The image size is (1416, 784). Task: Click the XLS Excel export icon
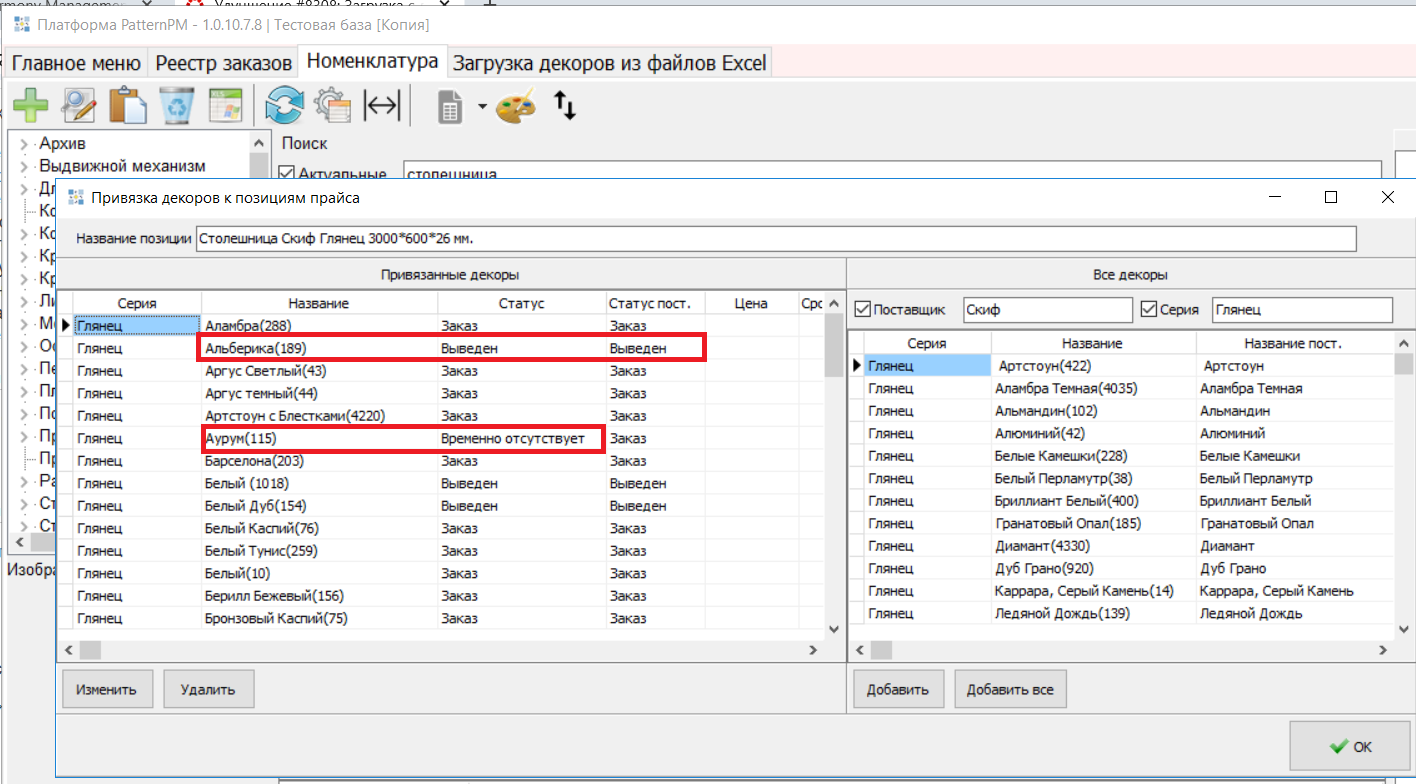(x=224, y=105)
